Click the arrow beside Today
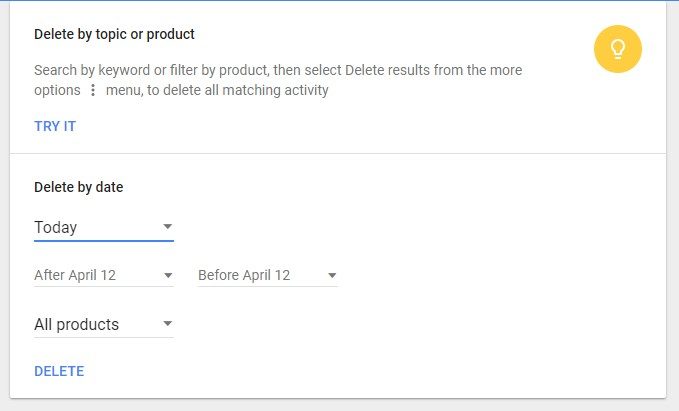 coord(168,227)
